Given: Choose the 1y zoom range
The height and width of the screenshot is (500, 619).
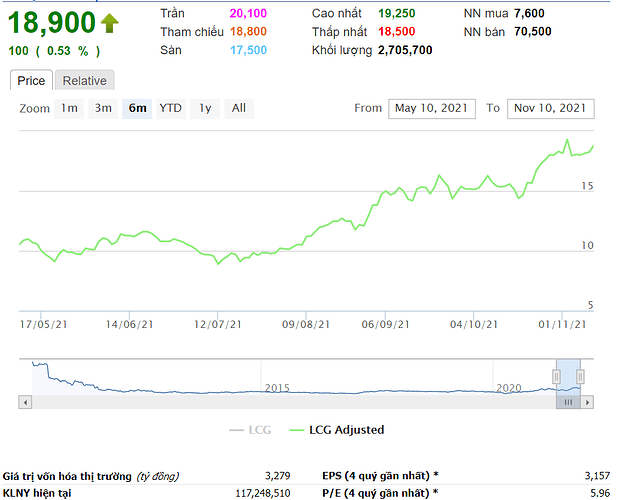Looking at the screenshot, I should [205, 108].
